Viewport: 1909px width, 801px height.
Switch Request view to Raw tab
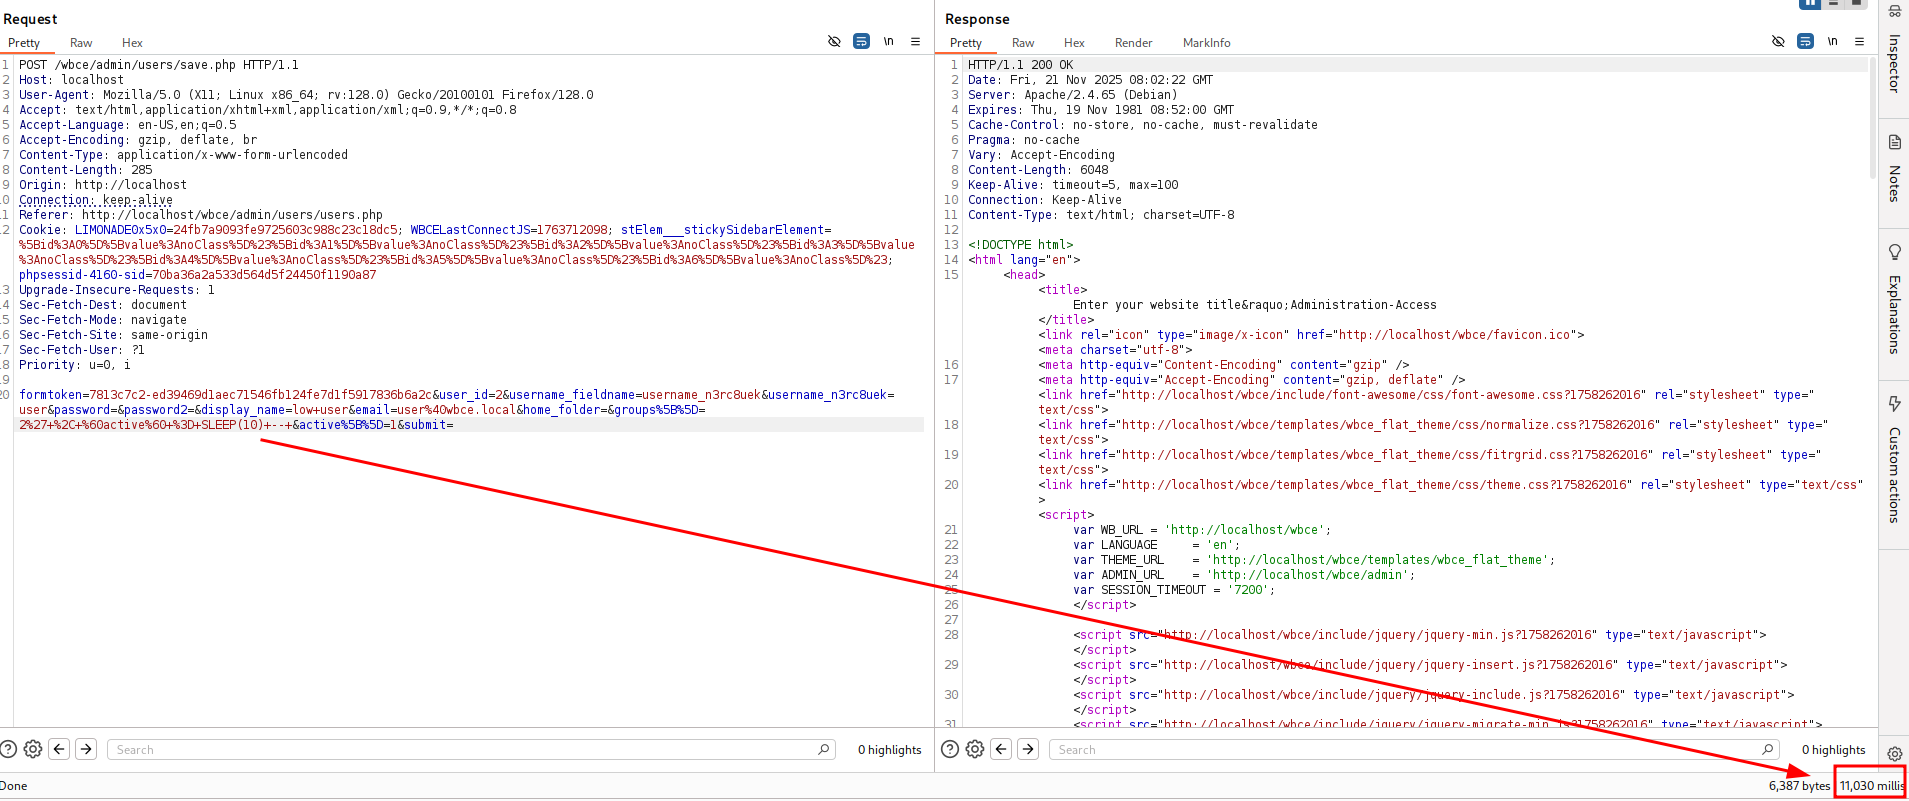(81, 43)
